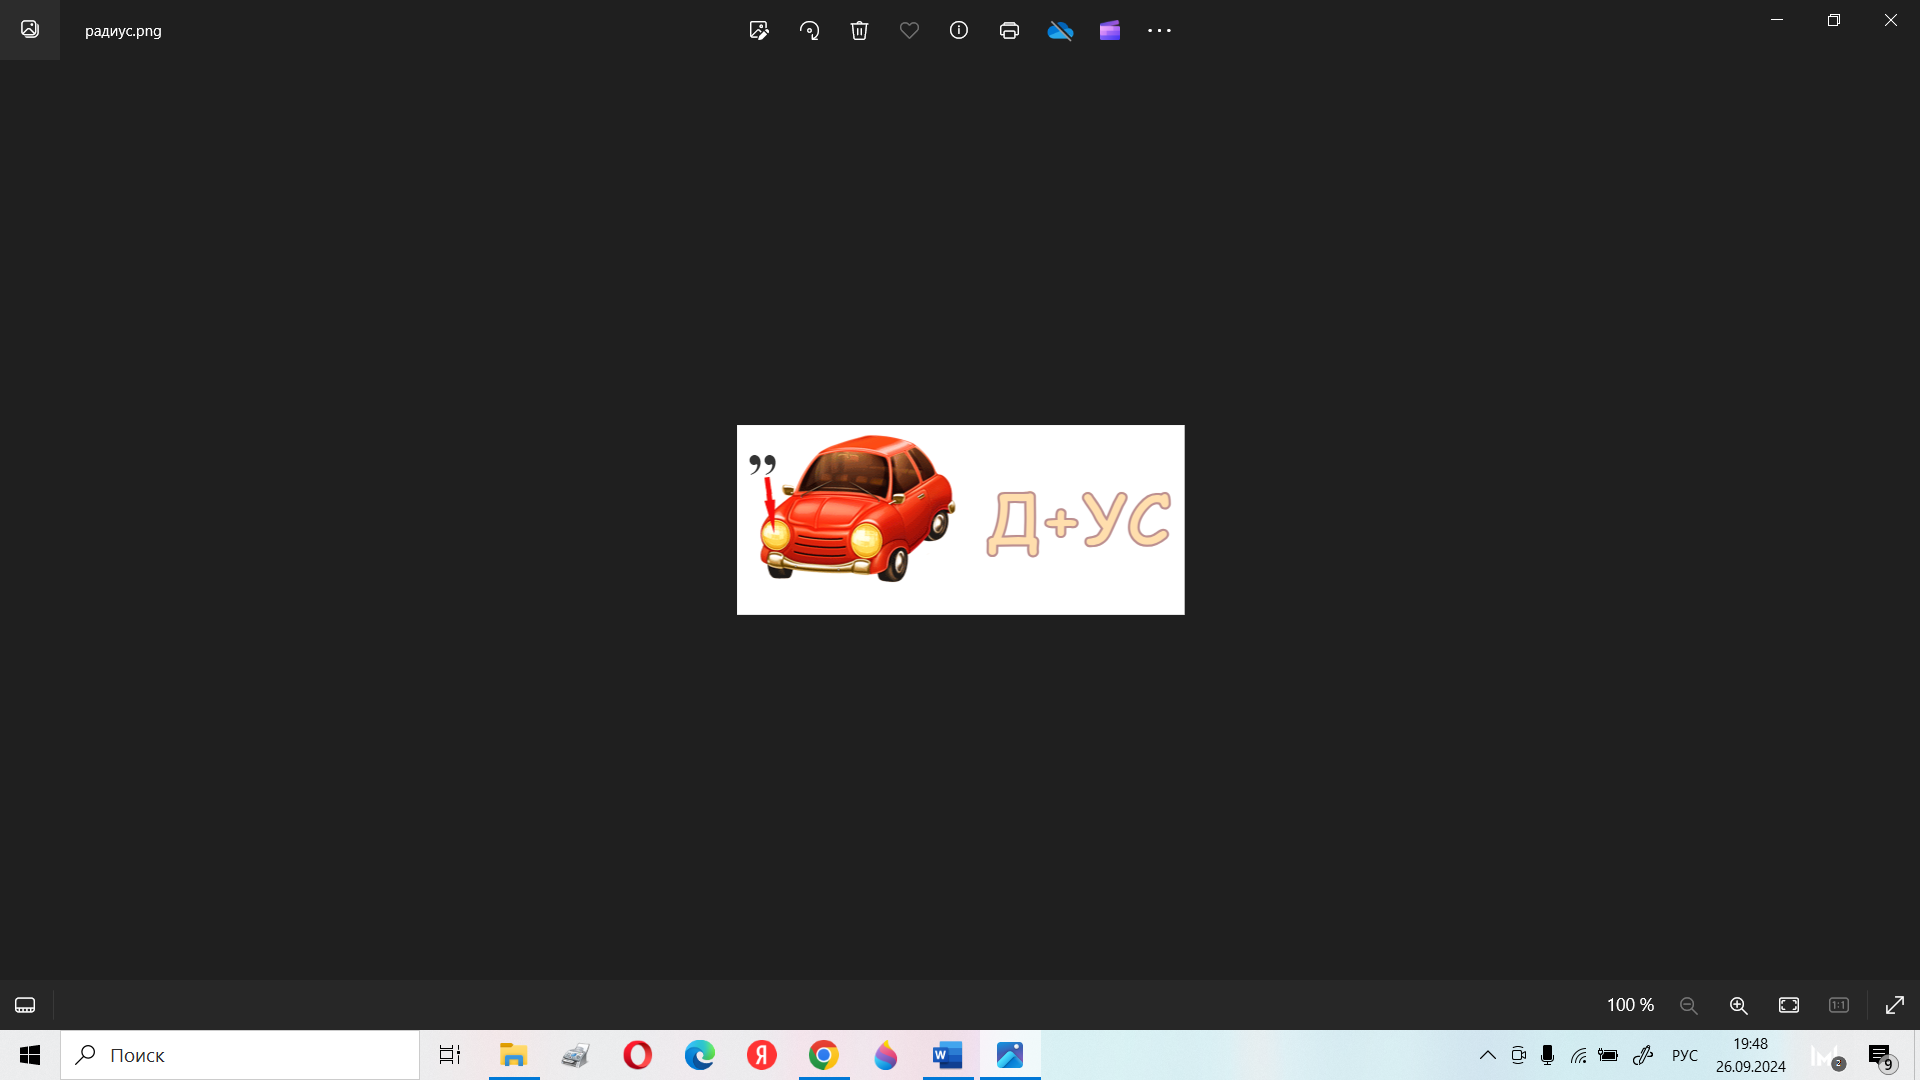Screen dimensions: 1920x1080
Task: Open the printer app on taskbar
Action: click(x=576, y=1055)
